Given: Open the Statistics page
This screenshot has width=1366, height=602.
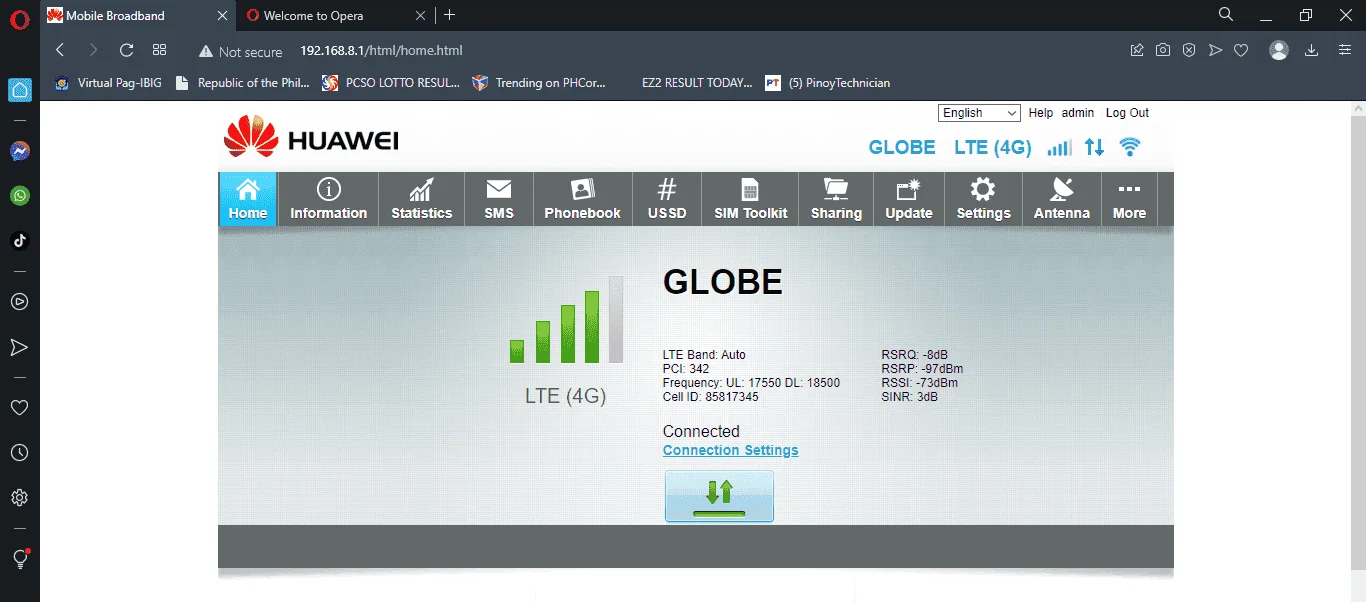Looking at the screenshot, I should (x=421, y=199).
